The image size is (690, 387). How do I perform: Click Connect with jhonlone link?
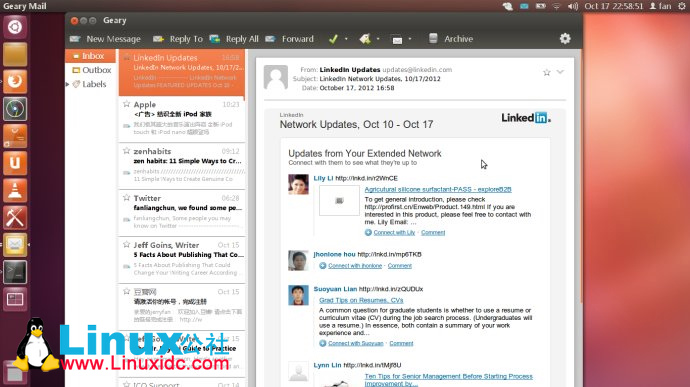355,266
